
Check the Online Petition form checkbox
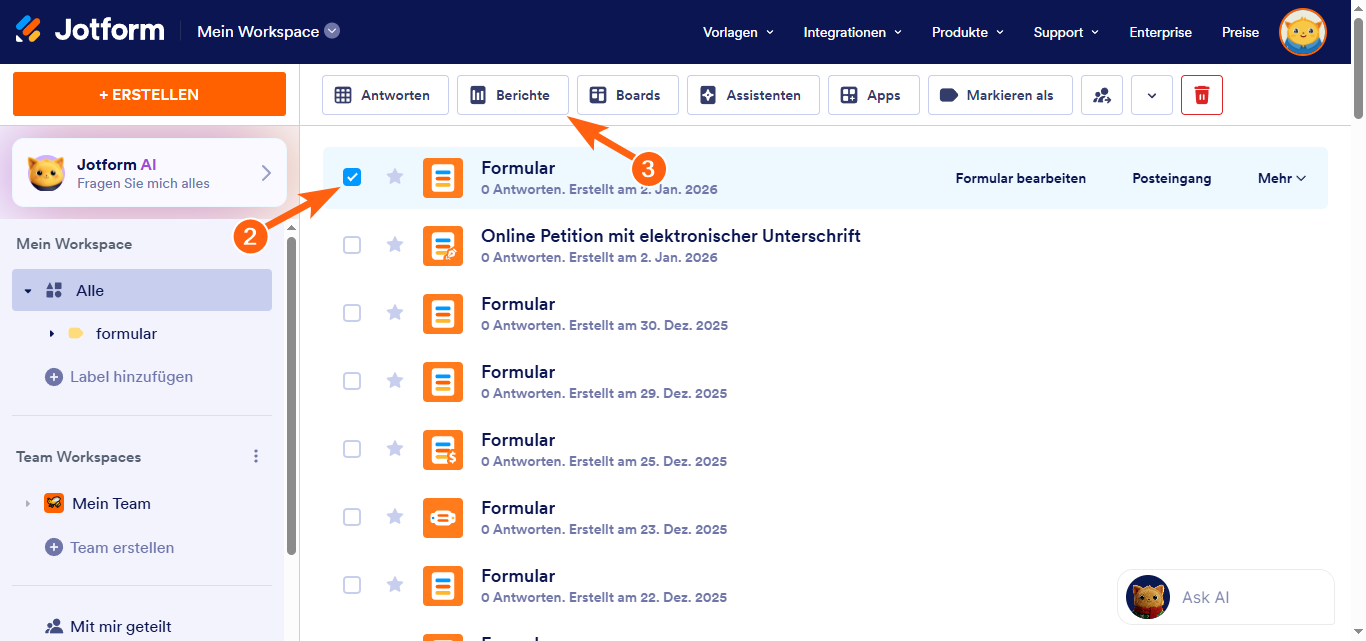click(x=352, y=245)
